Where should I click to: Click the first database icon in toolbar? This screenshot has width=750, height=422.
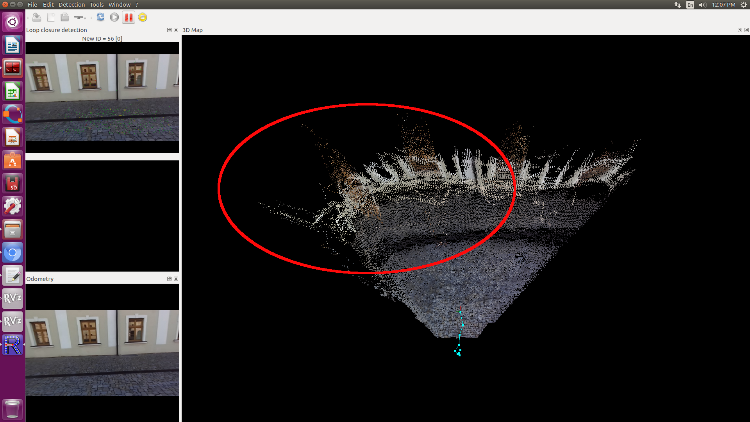36,17
